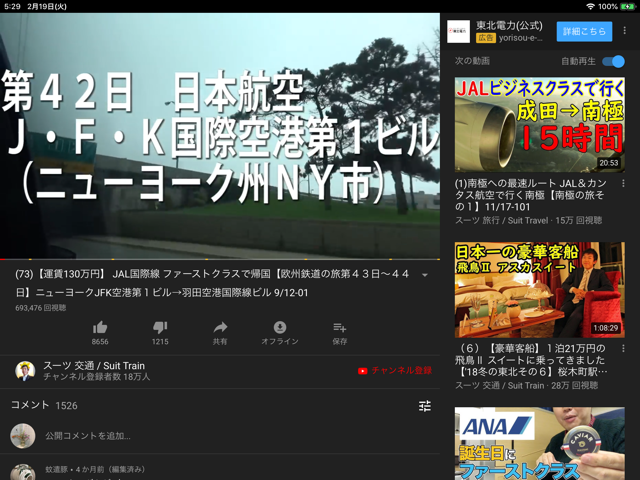Open options for 南極への最速ルート video

pyautogui.click(x=623, y=184)
